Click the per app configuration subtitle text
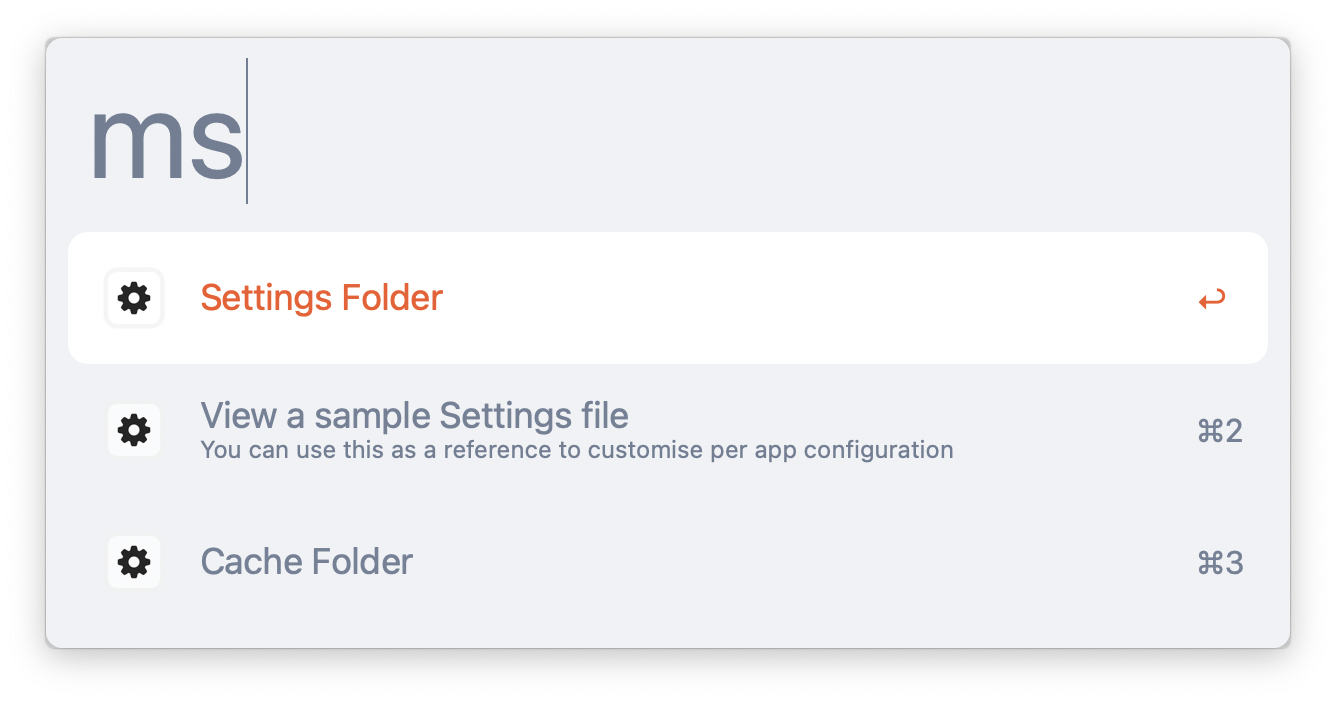Viewport: 1336px width, 702px height. [577, 450]
